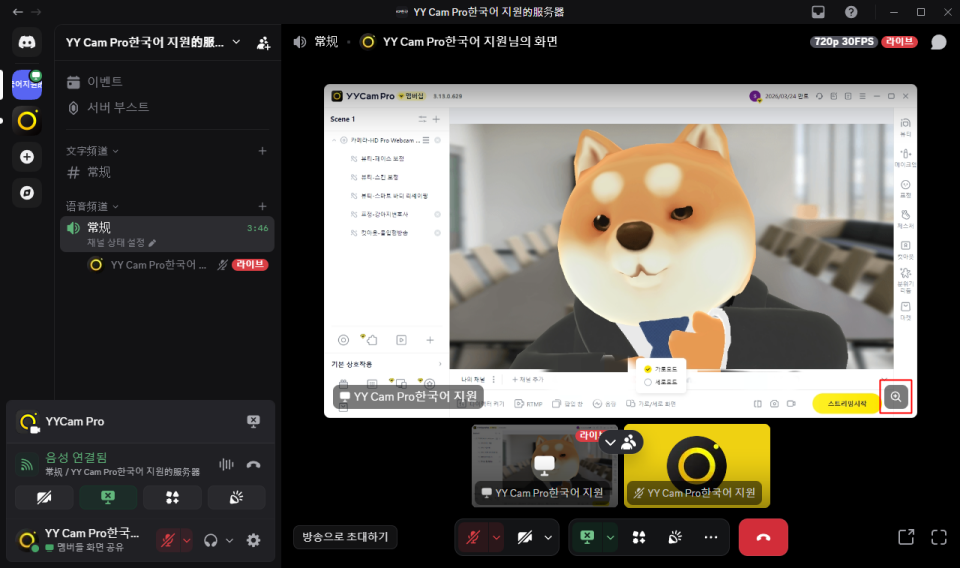Toggle microphone mute in bottom call bar
Screen dimensions: 960x568
[471, 537]
